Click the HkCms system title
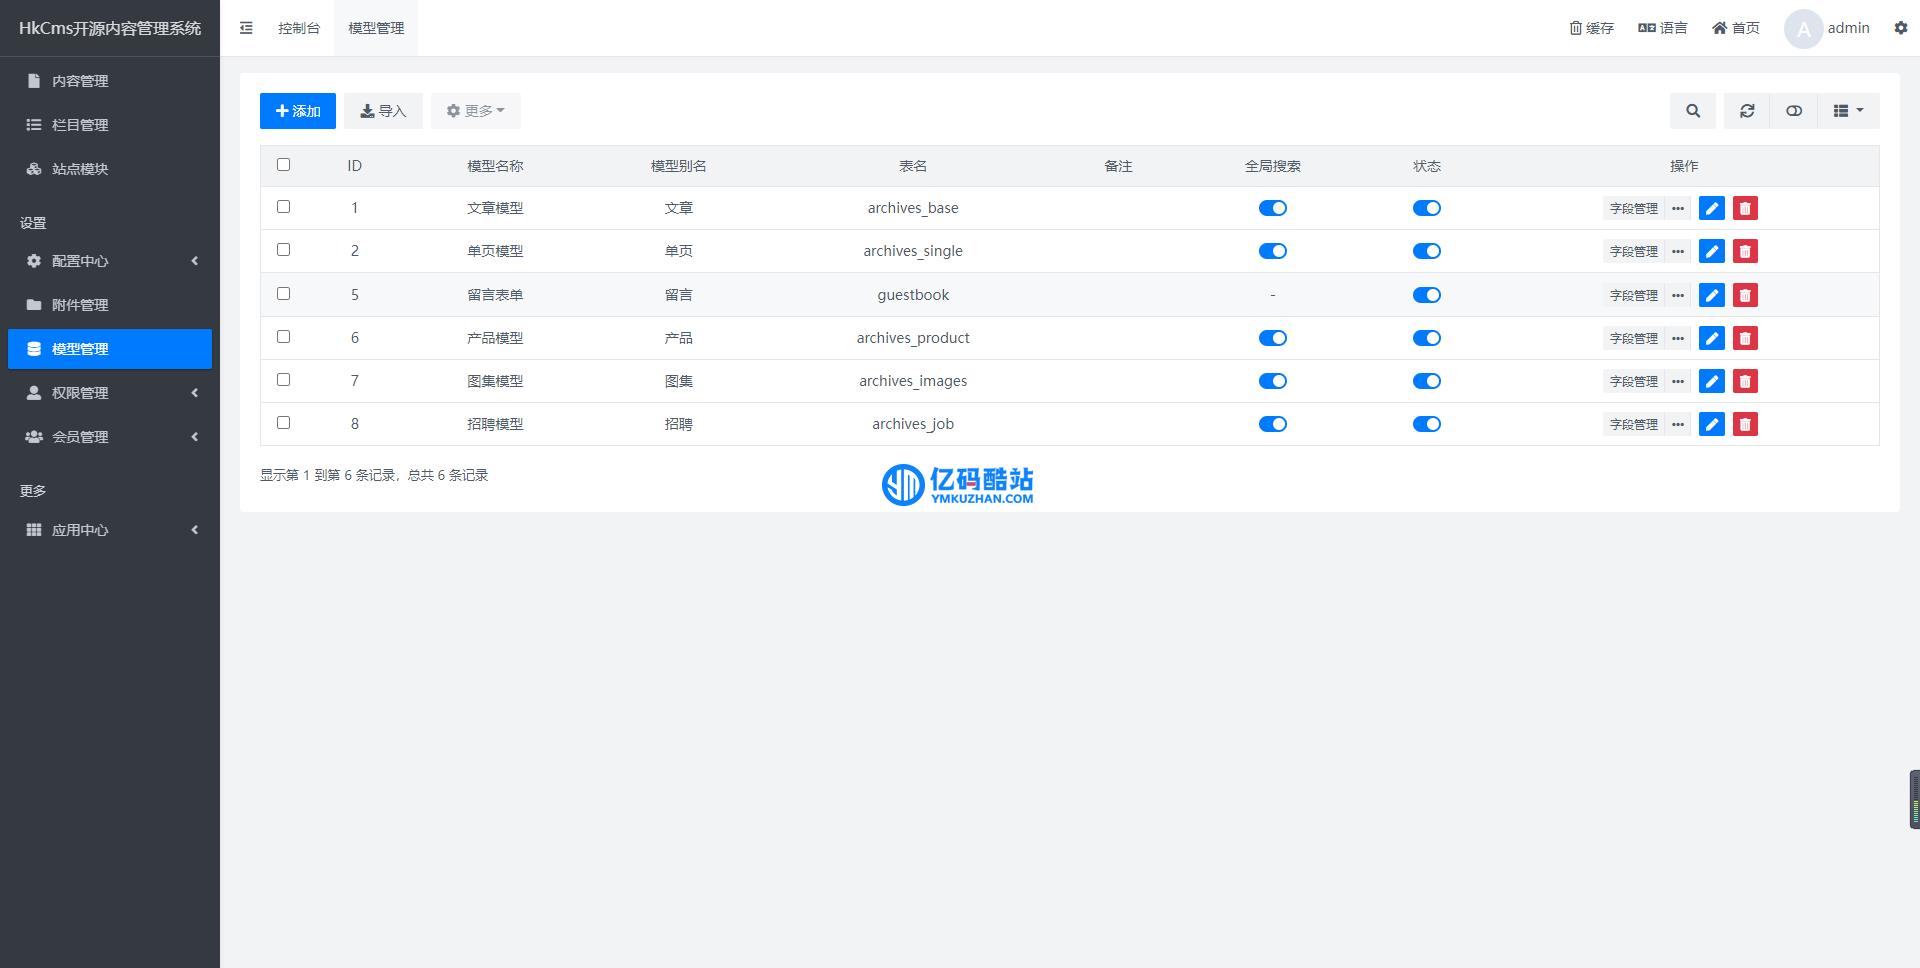Viewport: 1920px width, 968px height. click(x=110, y=28)
